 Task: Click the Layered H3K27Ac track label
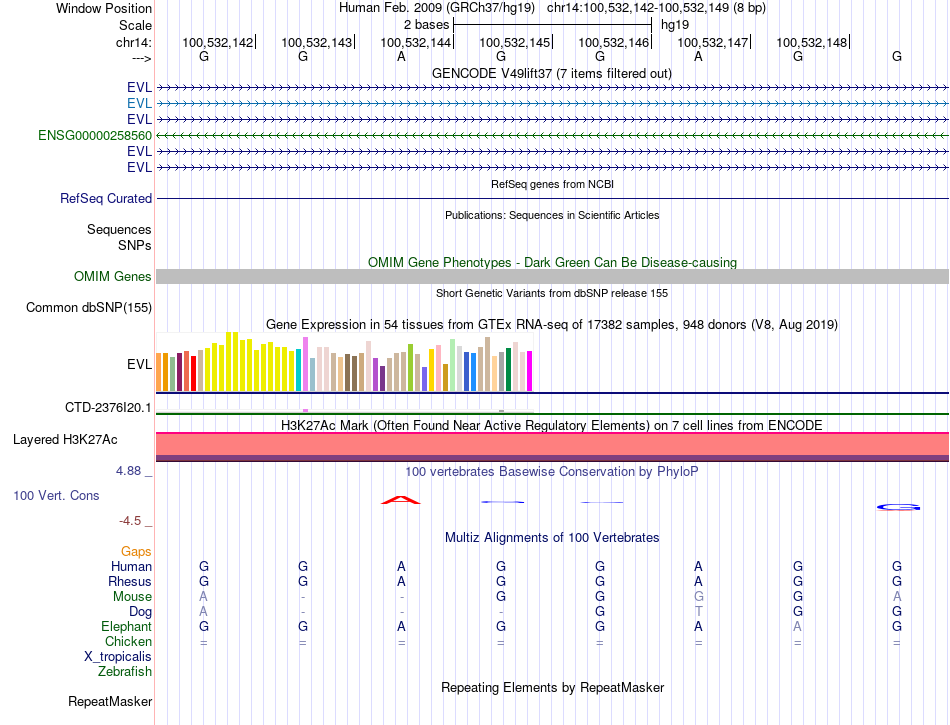pos(65,440)
